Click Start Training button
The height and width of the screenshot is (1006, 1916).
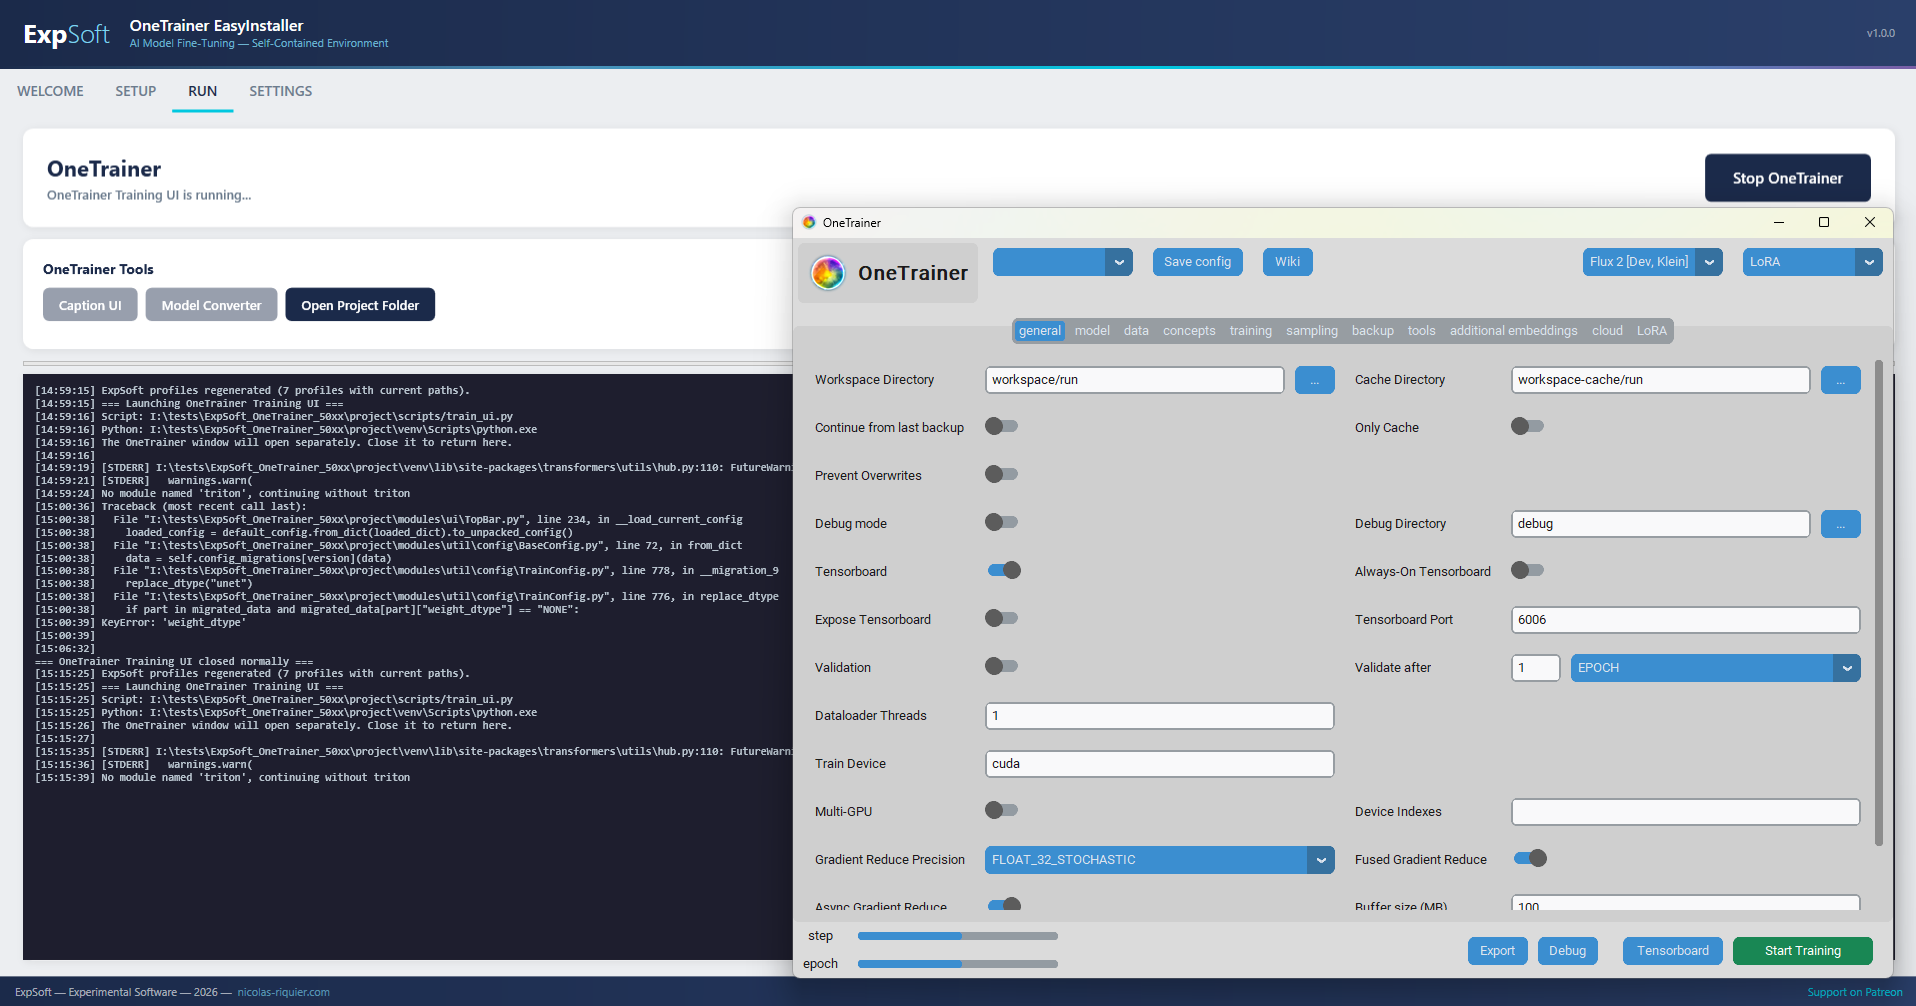1802,951
